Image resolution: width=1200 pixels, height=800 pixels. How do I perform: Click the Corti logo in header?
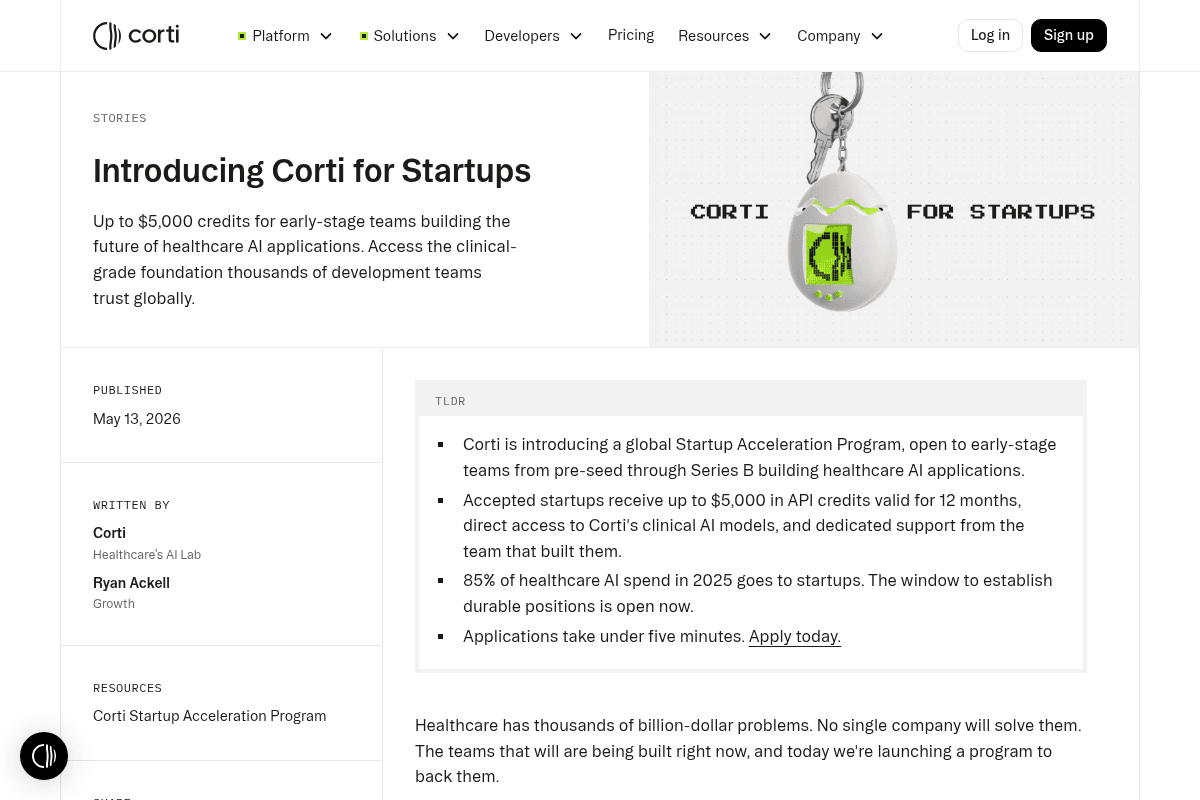(136, 35)
